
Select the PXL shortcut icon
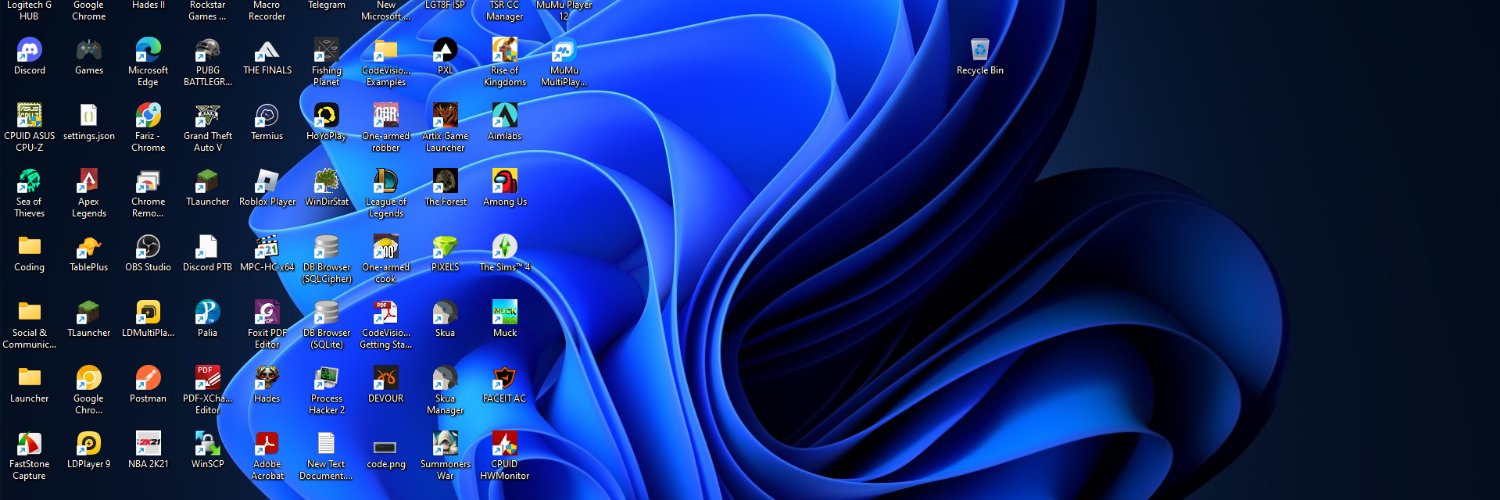tap(445, 50)
